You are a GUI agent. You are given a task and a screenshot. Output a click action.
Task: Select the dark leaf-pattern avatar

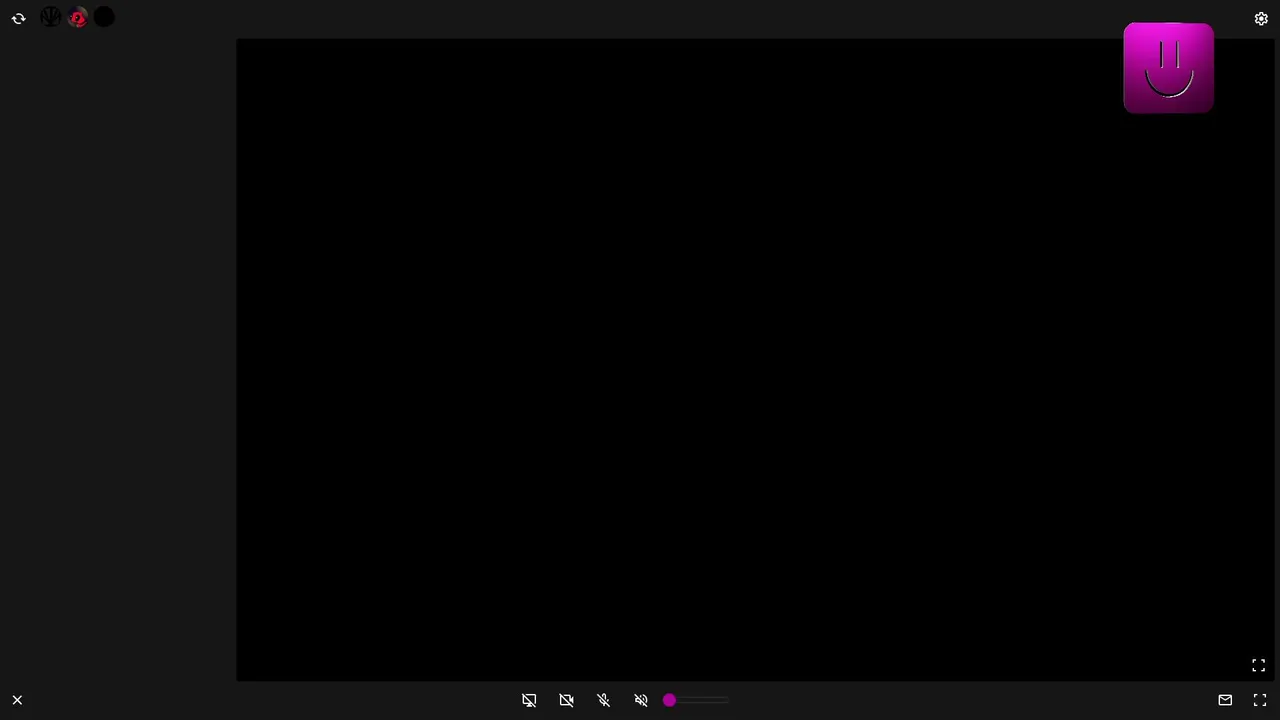(51, 17)
